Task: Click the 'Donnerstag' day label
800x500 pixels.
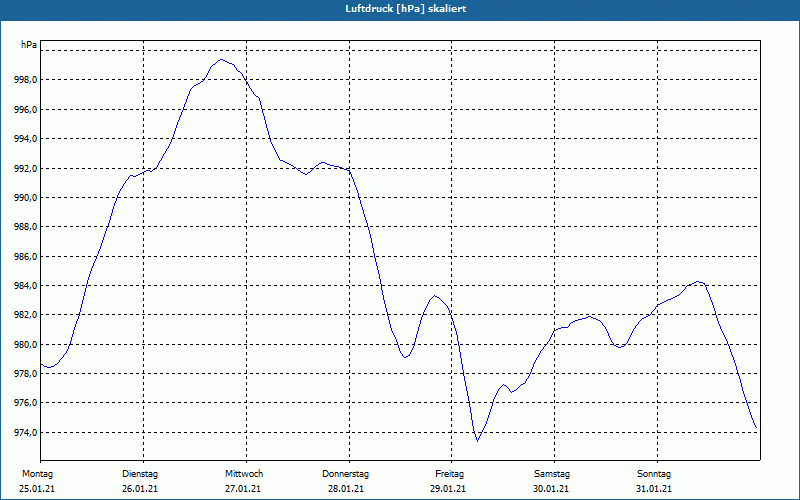Action: coord(345,474)
